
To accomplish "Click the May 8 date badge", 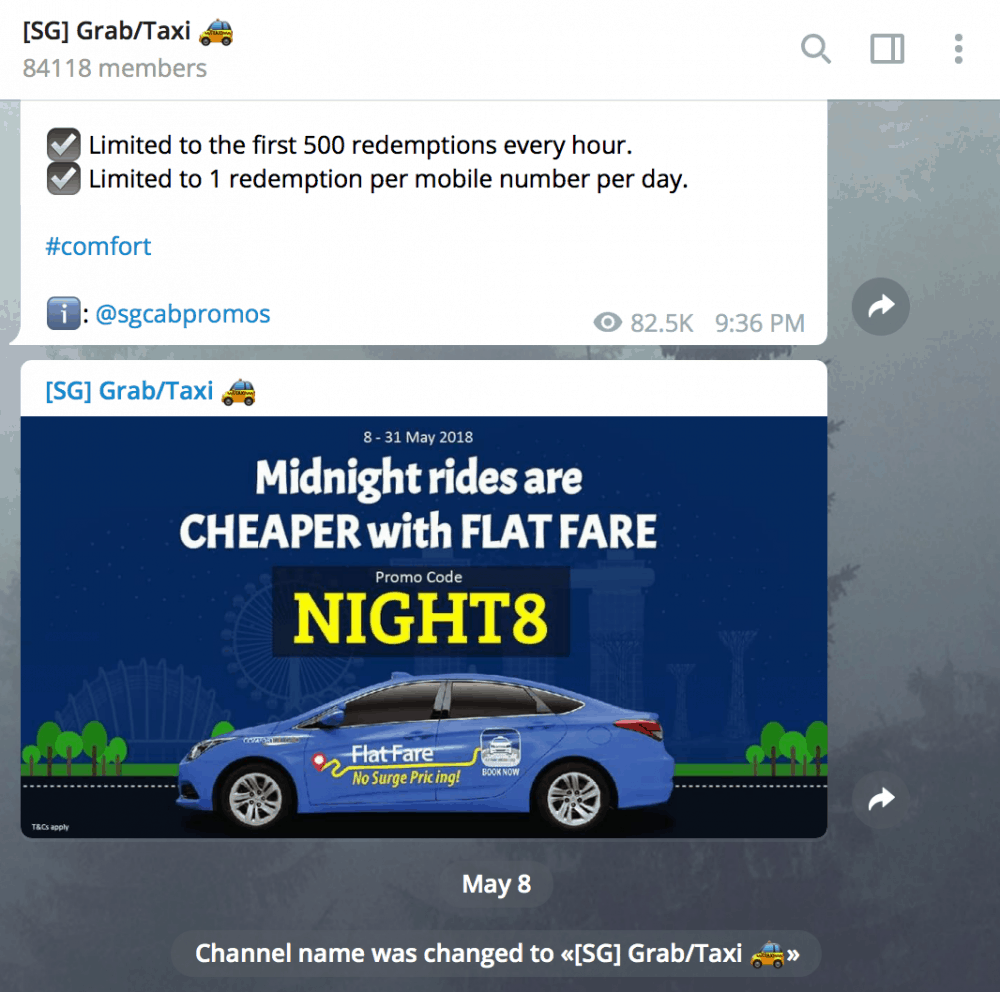I will click(x=496, y=884).
